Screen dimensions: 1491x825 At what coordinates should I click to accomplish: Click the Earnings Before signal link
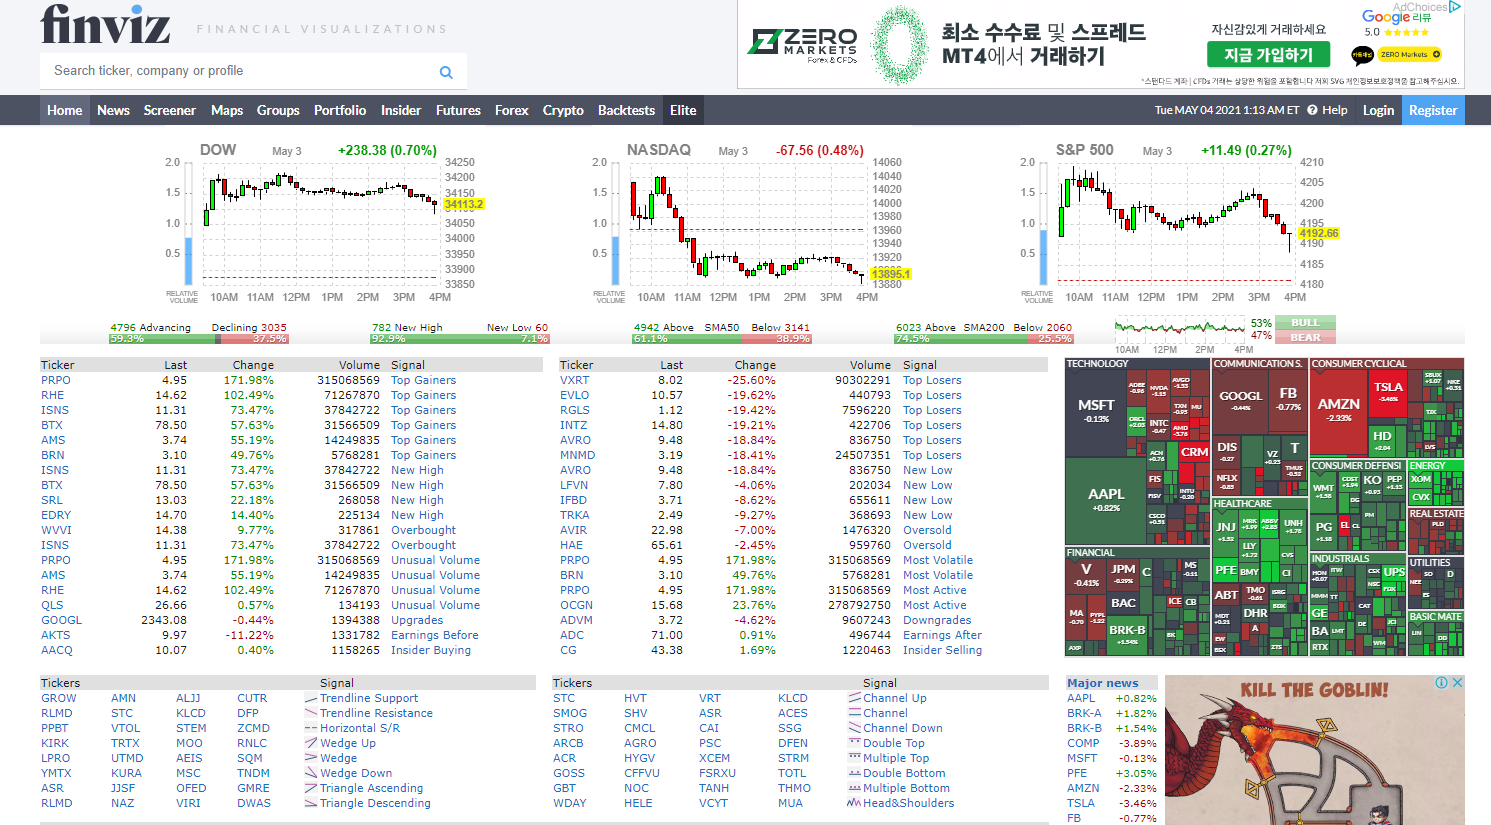(x=435, y=635)
